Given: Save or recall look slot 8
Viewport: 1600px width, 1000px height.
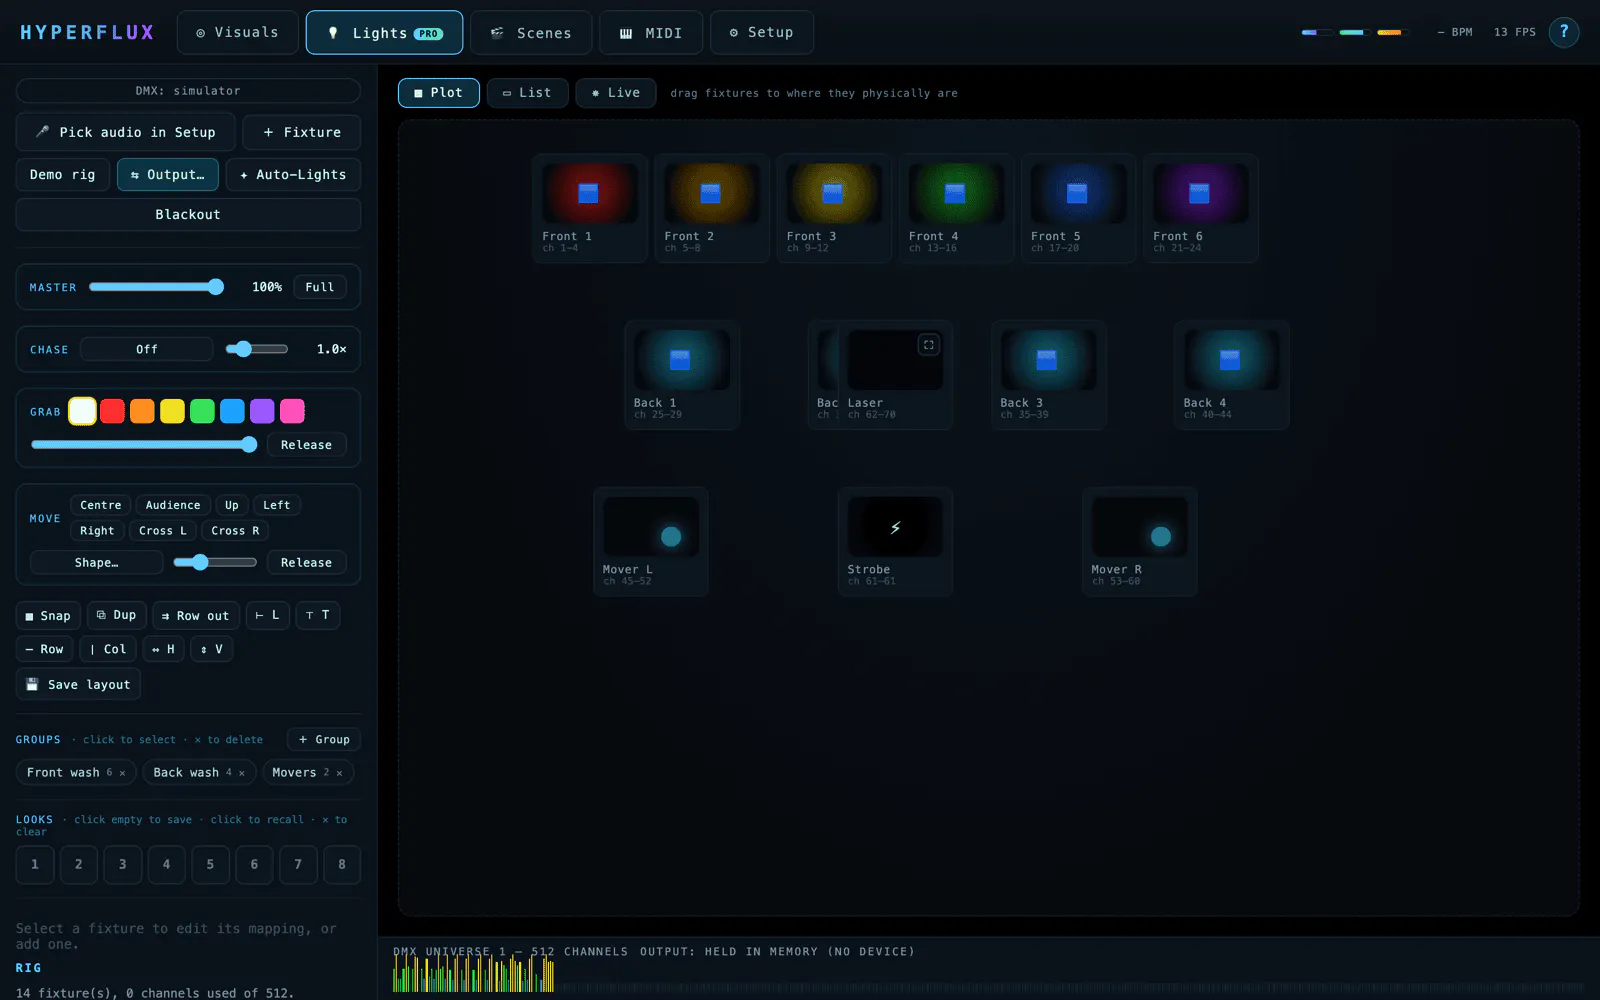Looking at the screenshot, I should [x=342, y=865].
